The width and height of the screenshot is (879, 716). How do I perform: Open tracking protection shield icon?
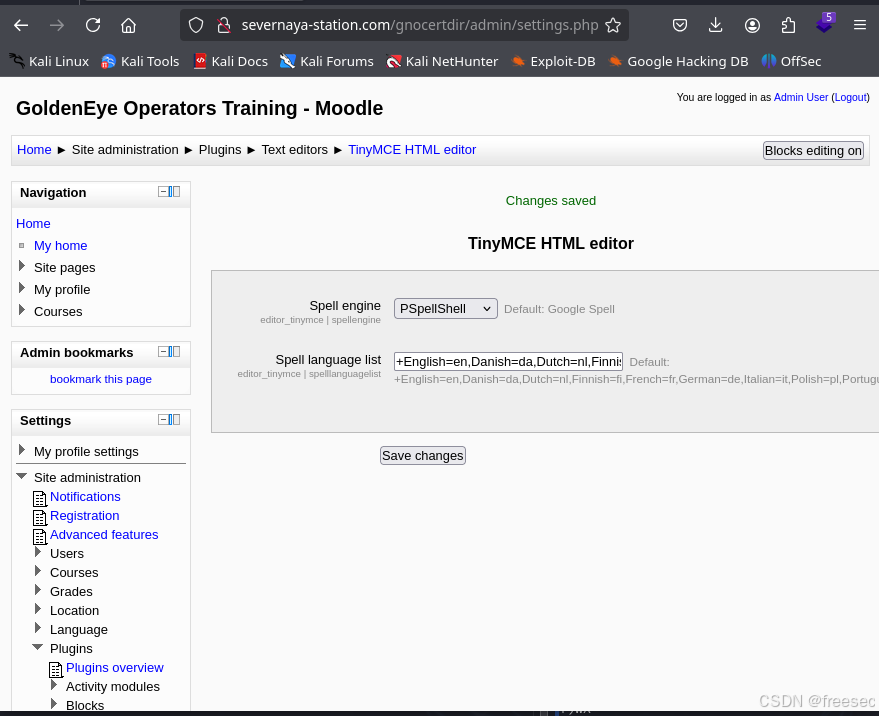coord(196,25)
